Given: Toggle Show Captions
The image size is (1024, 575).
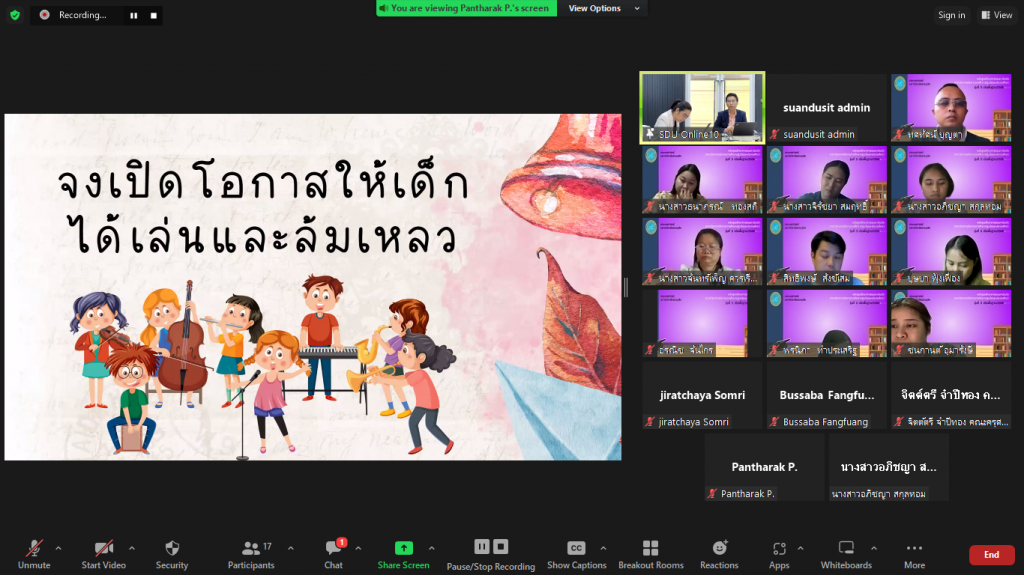Looking at the screenshot, I should (x=576, y=553).
